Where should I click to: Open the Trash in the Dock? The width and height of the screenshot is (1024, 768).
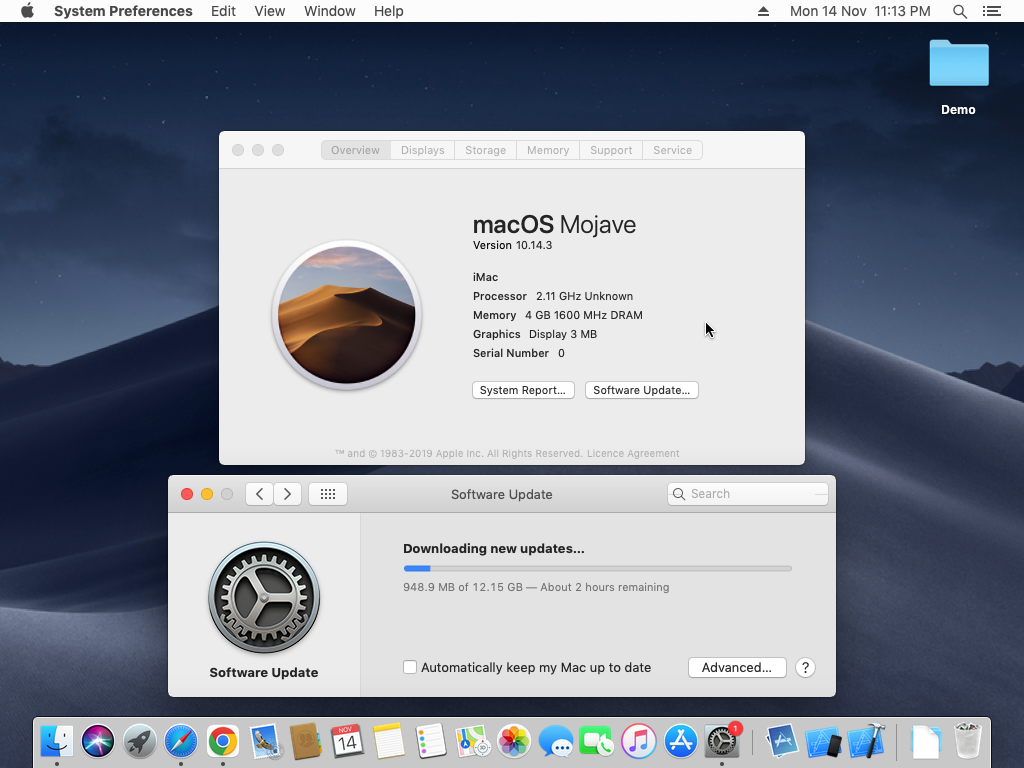(967, 741)
